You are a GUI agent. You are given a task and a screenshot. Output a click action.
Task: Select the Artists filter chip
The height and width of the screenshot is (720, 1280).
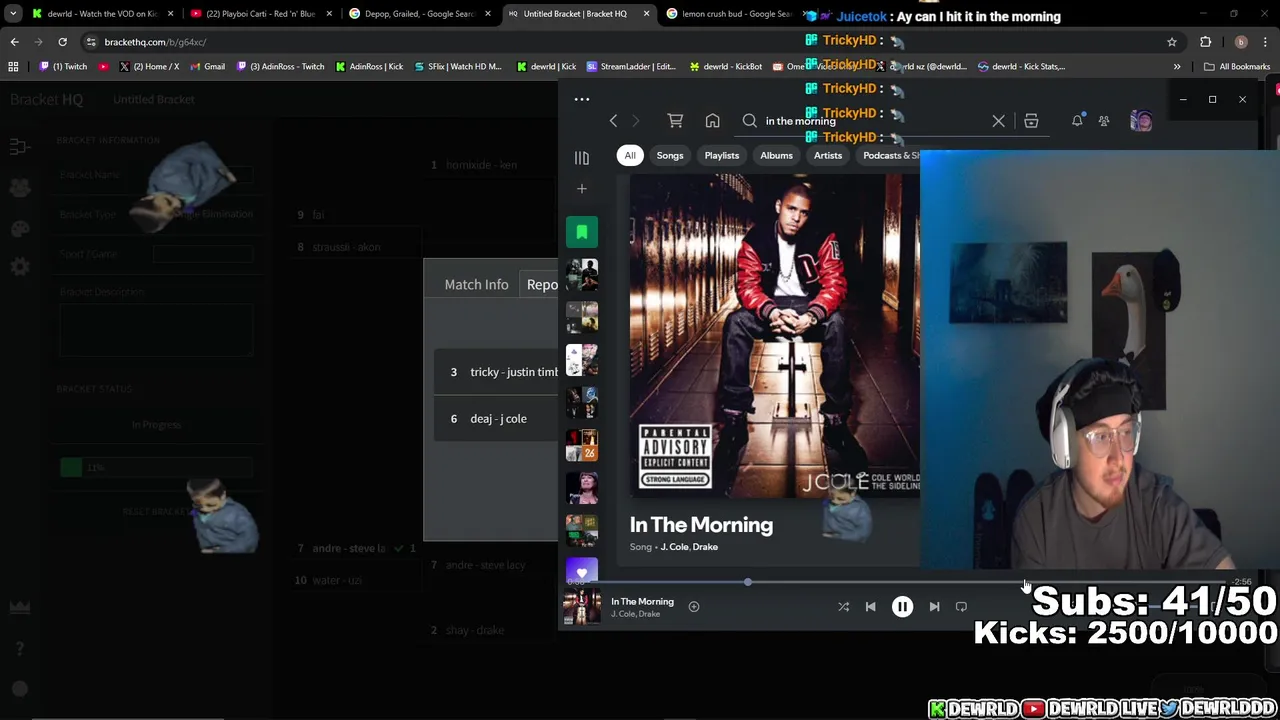click(x=828, y=155)
